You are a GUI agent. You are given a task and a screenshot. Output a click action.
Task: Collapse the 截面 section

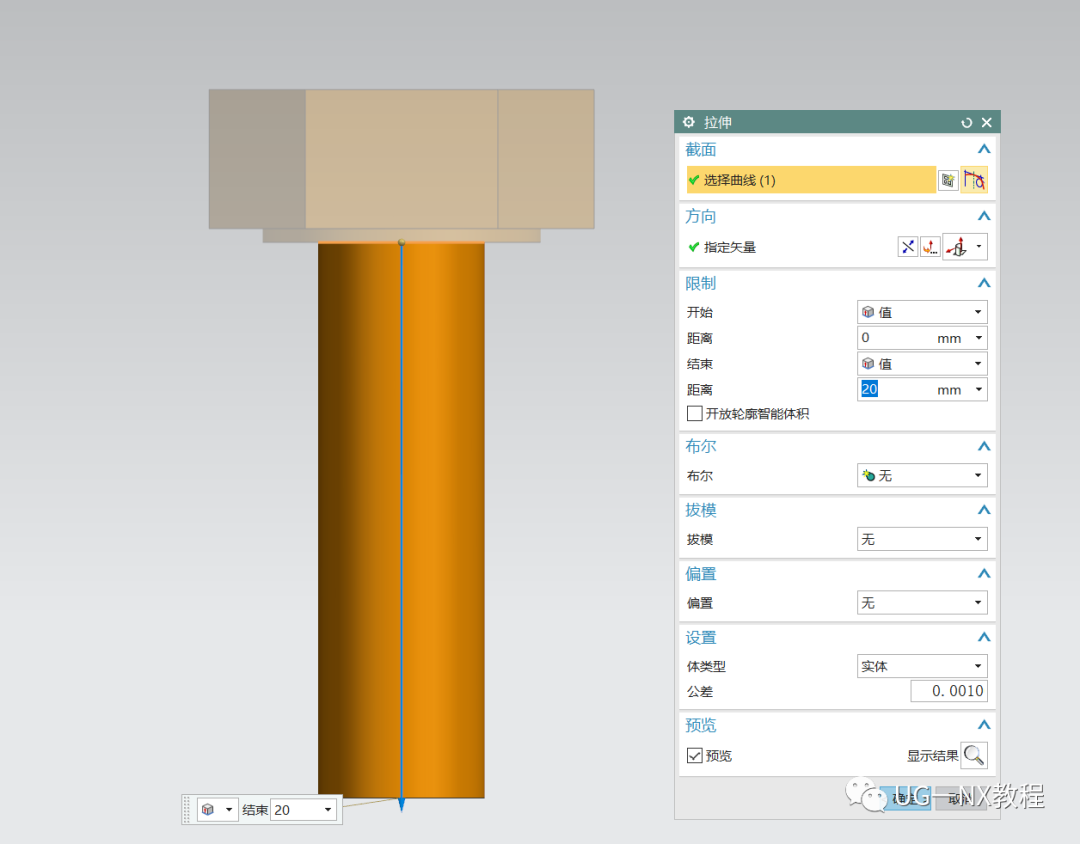click(984, 149)
